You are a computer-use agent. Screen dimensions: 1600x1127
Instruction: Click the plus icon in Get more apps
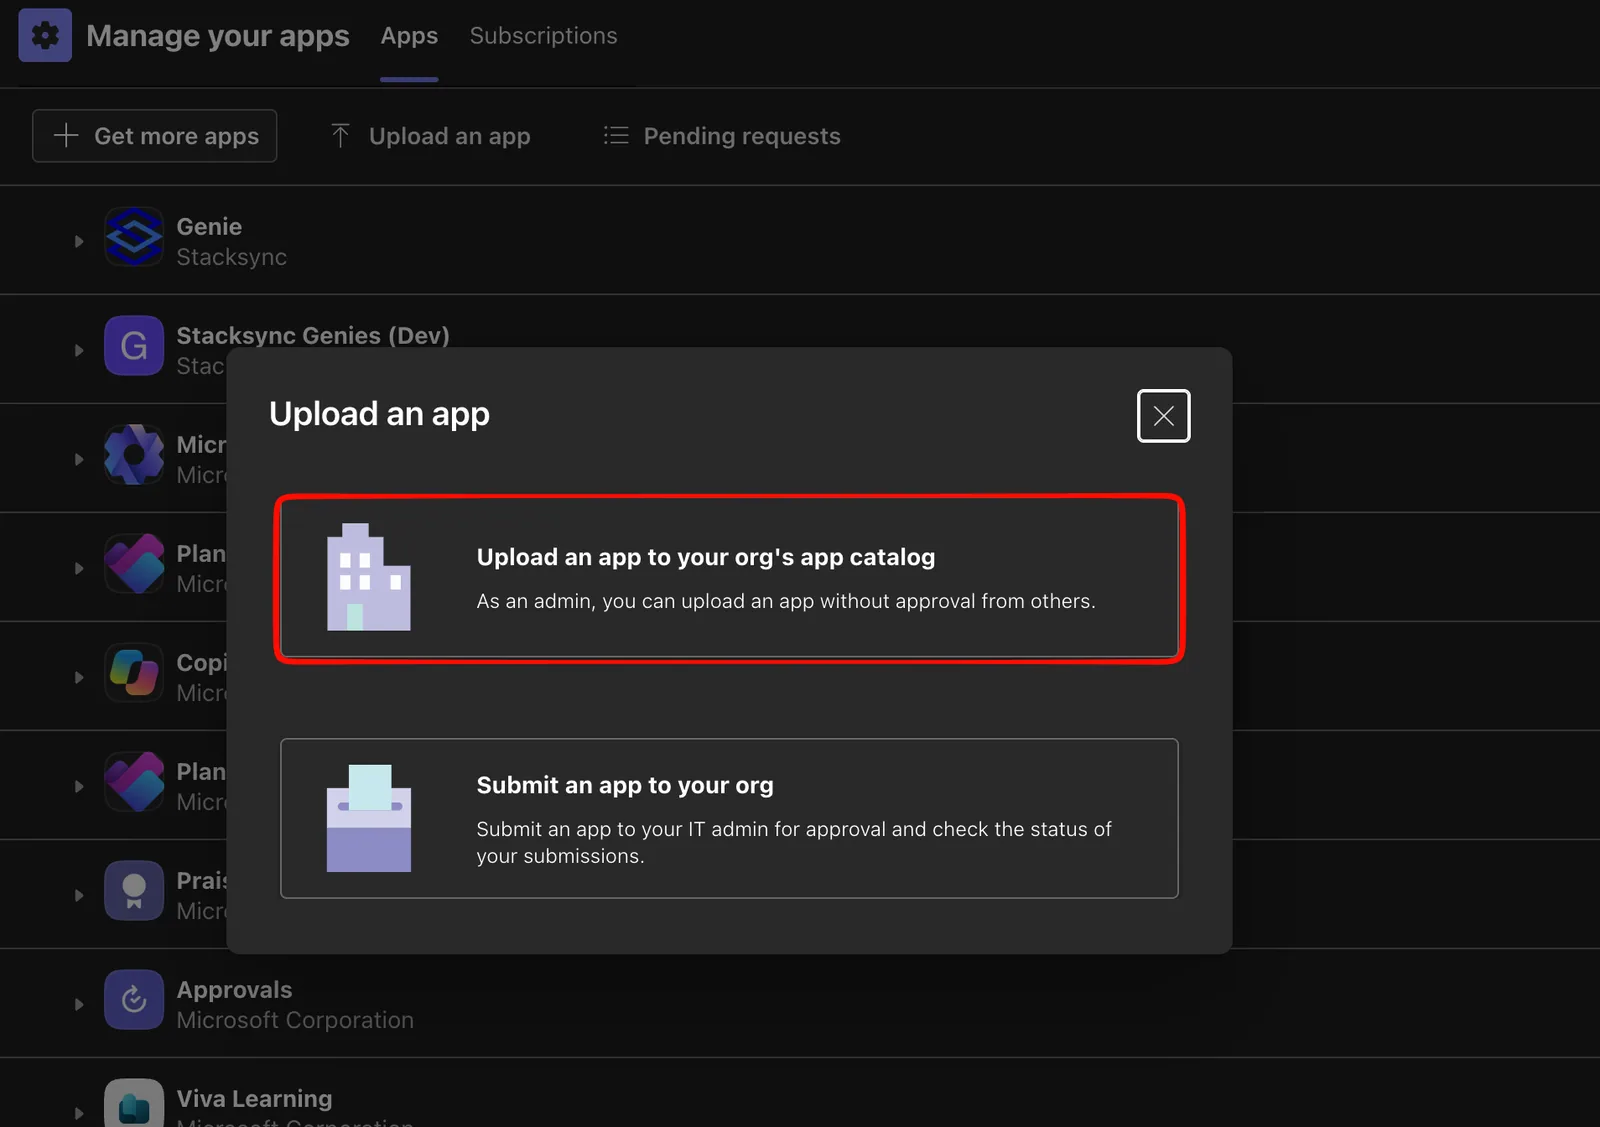(x=66, y=135)
